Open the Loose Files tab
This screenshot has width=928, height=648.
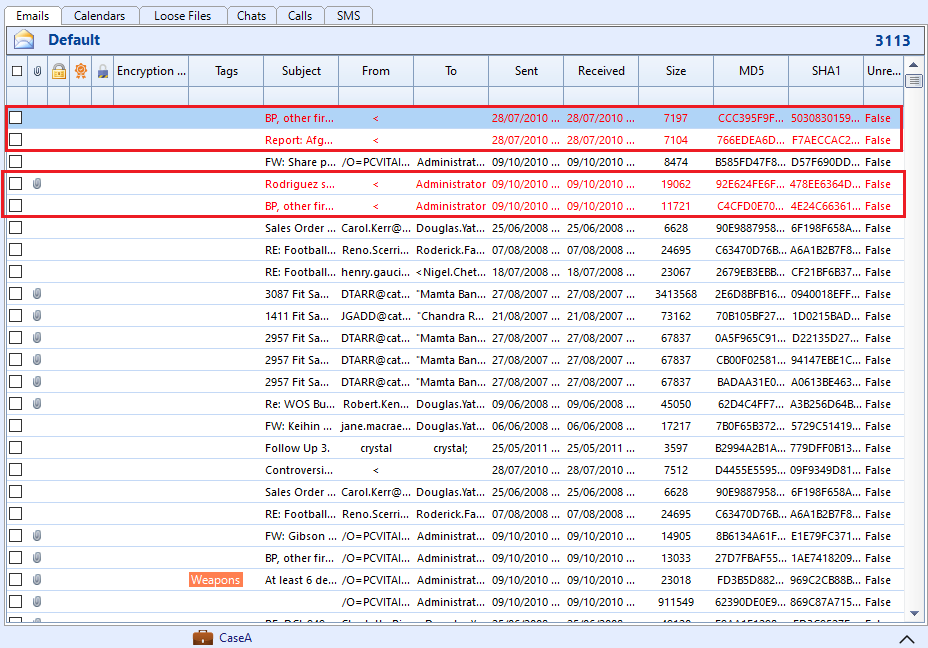[182, 15]
